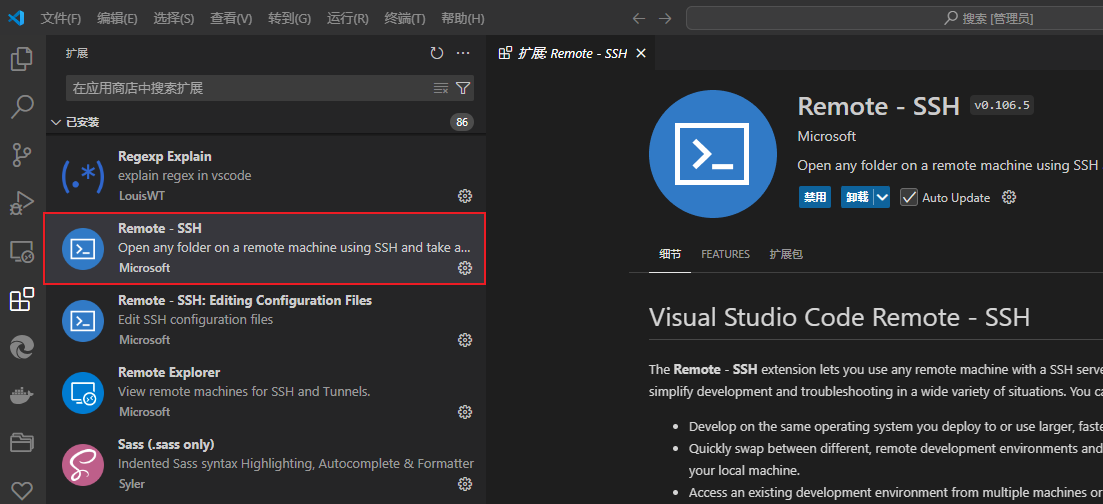
Task: Select the 扩展: Remote - SSH editor tab
Action: click(571, 53)
